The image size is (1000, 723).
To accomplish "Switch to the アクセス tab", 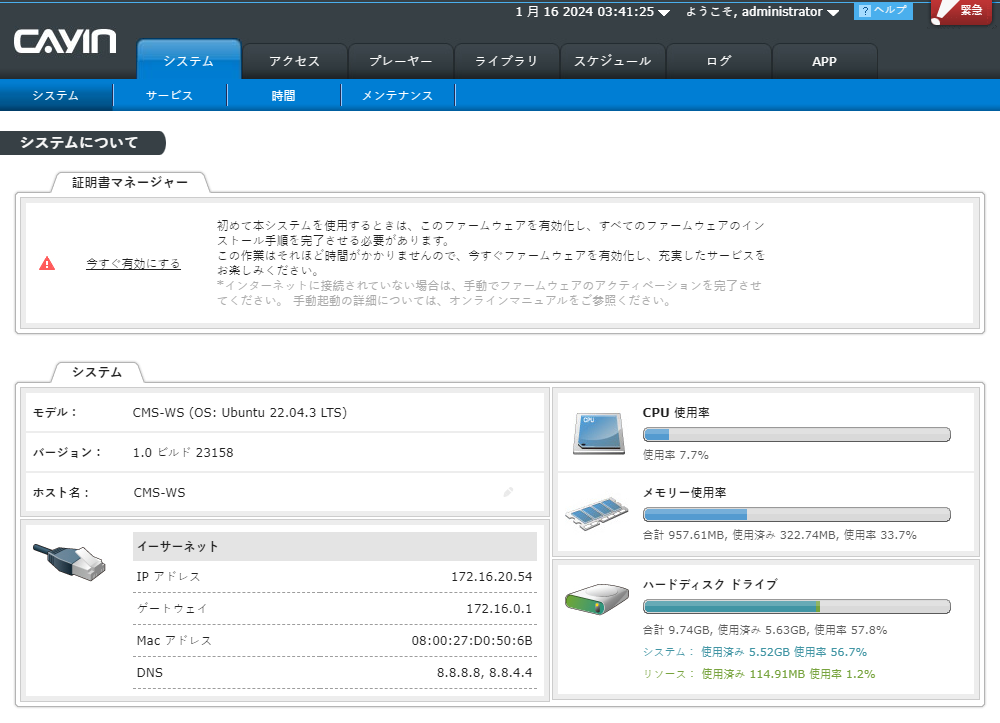I will click(x=295, y=61).
